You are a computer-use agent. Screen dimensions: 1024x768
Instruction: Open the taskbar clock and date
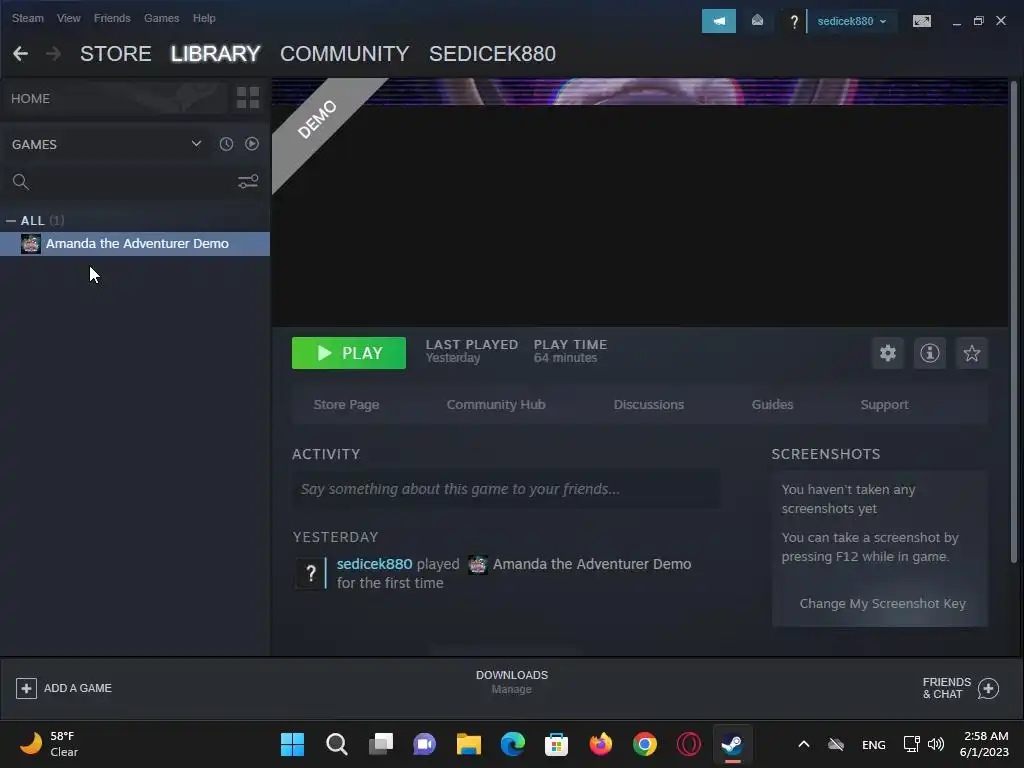984,744
